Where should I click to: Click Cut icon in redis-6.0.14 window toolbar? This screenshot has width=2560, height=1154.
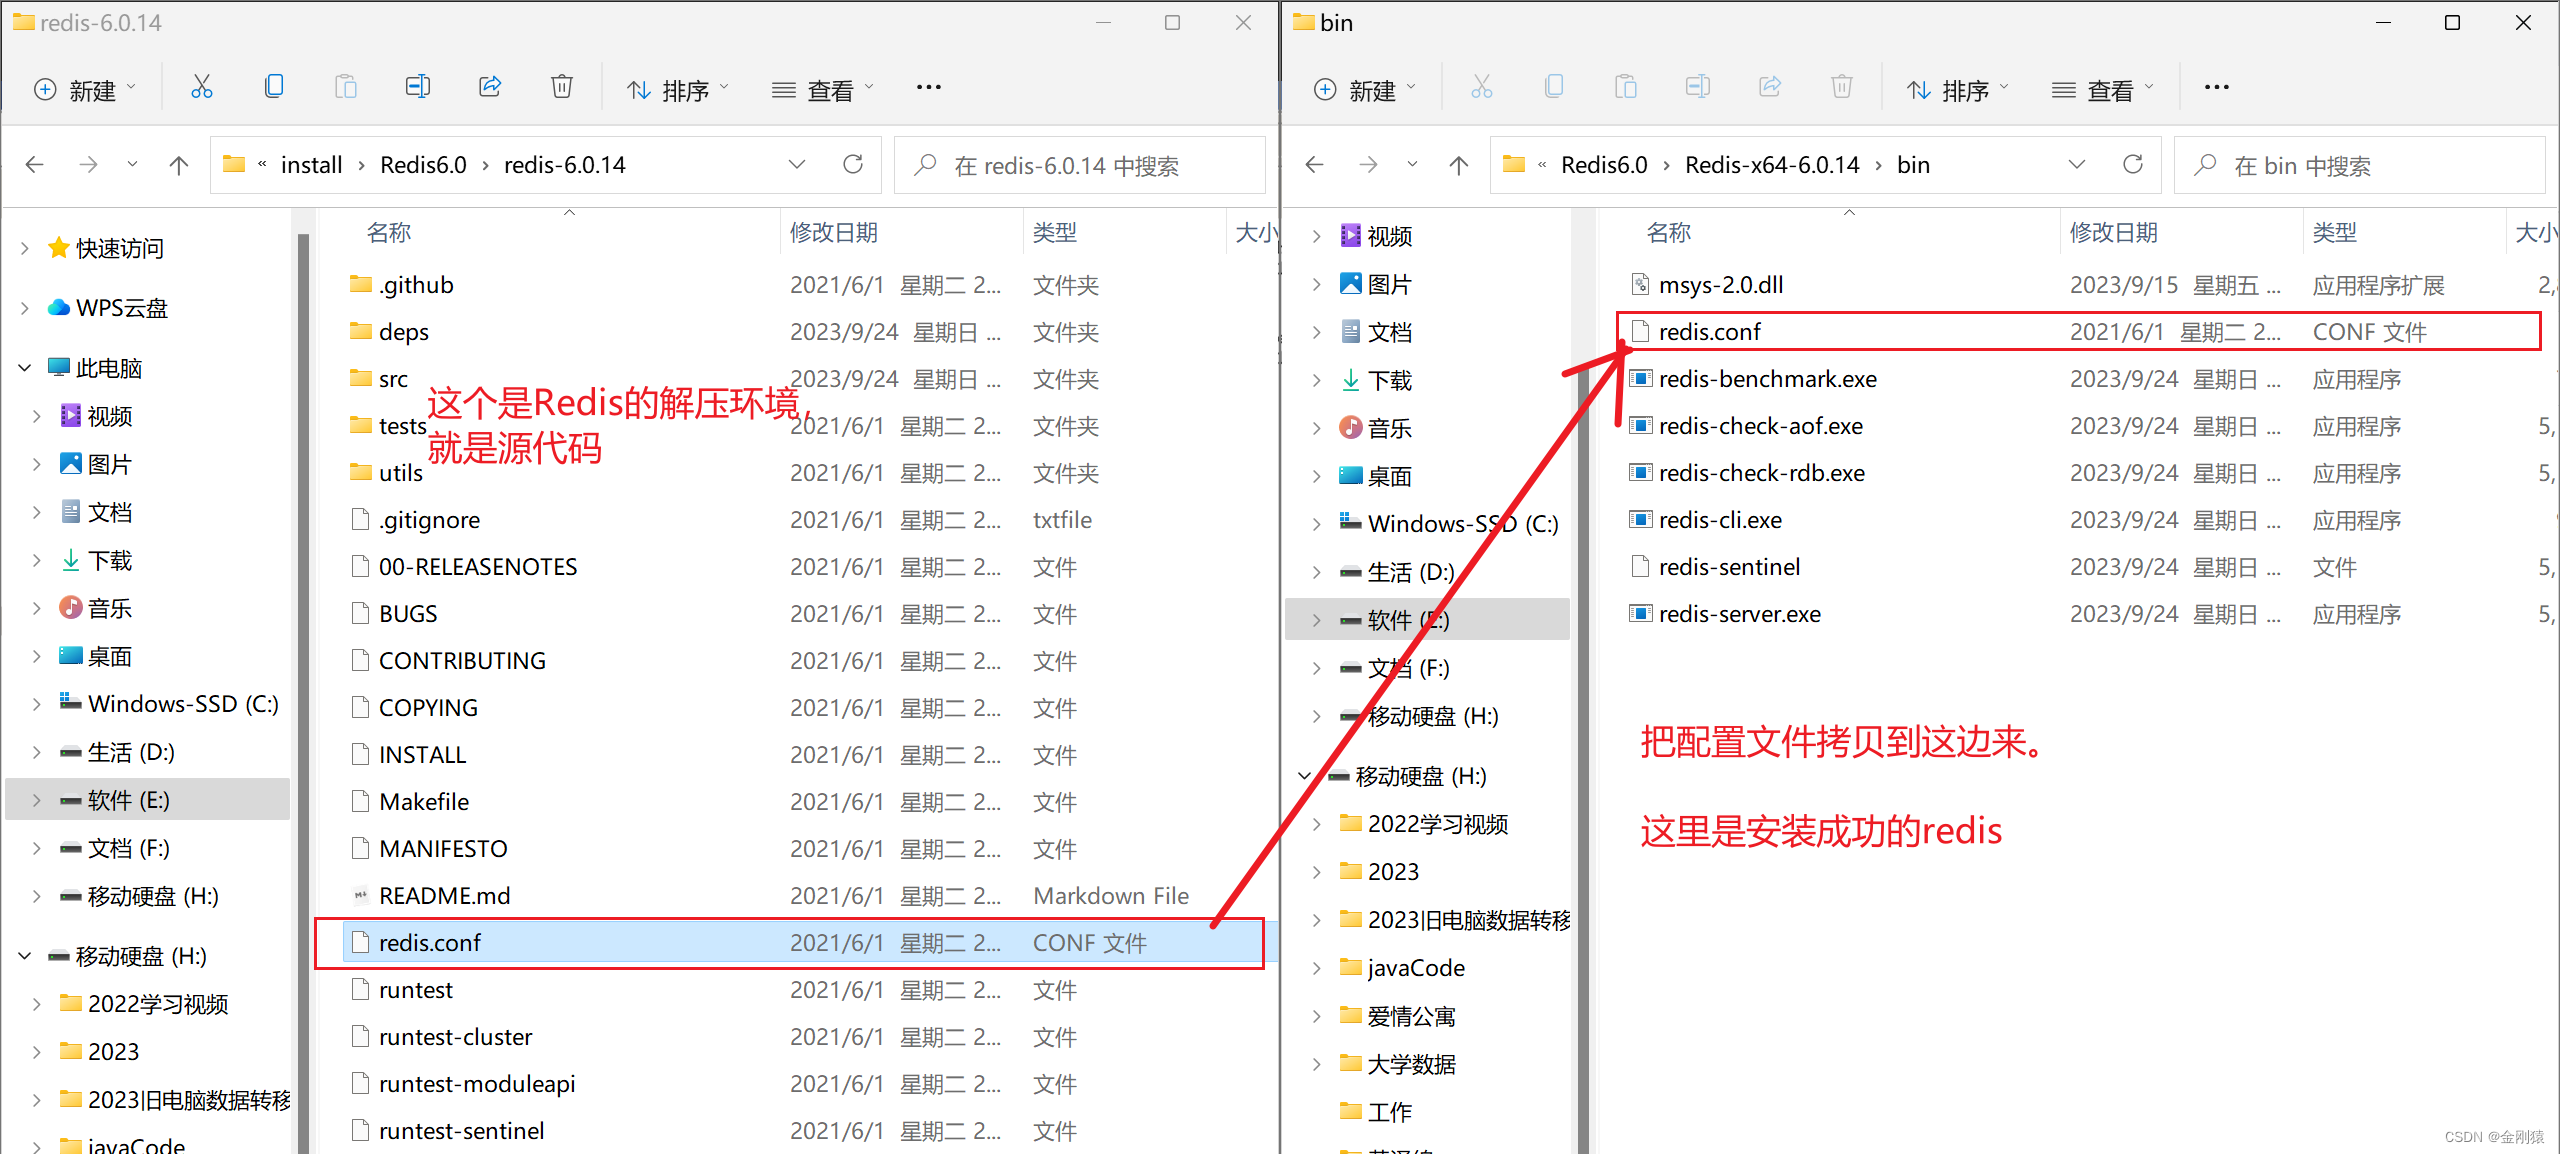202,88
